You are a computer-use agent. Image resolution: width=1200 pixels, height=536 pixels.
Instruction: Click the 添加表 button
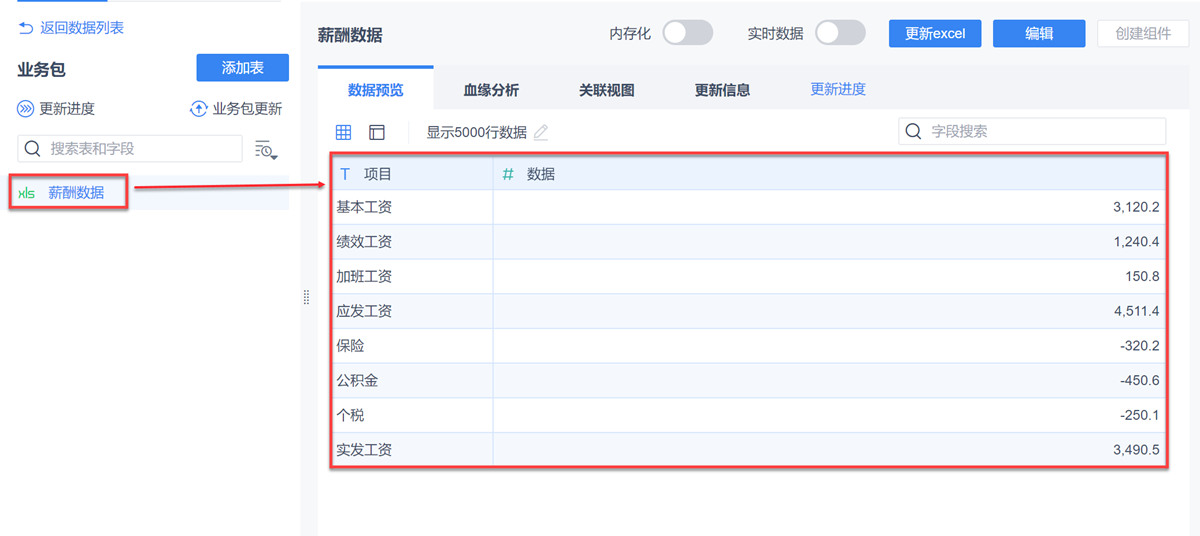(242, 68)
